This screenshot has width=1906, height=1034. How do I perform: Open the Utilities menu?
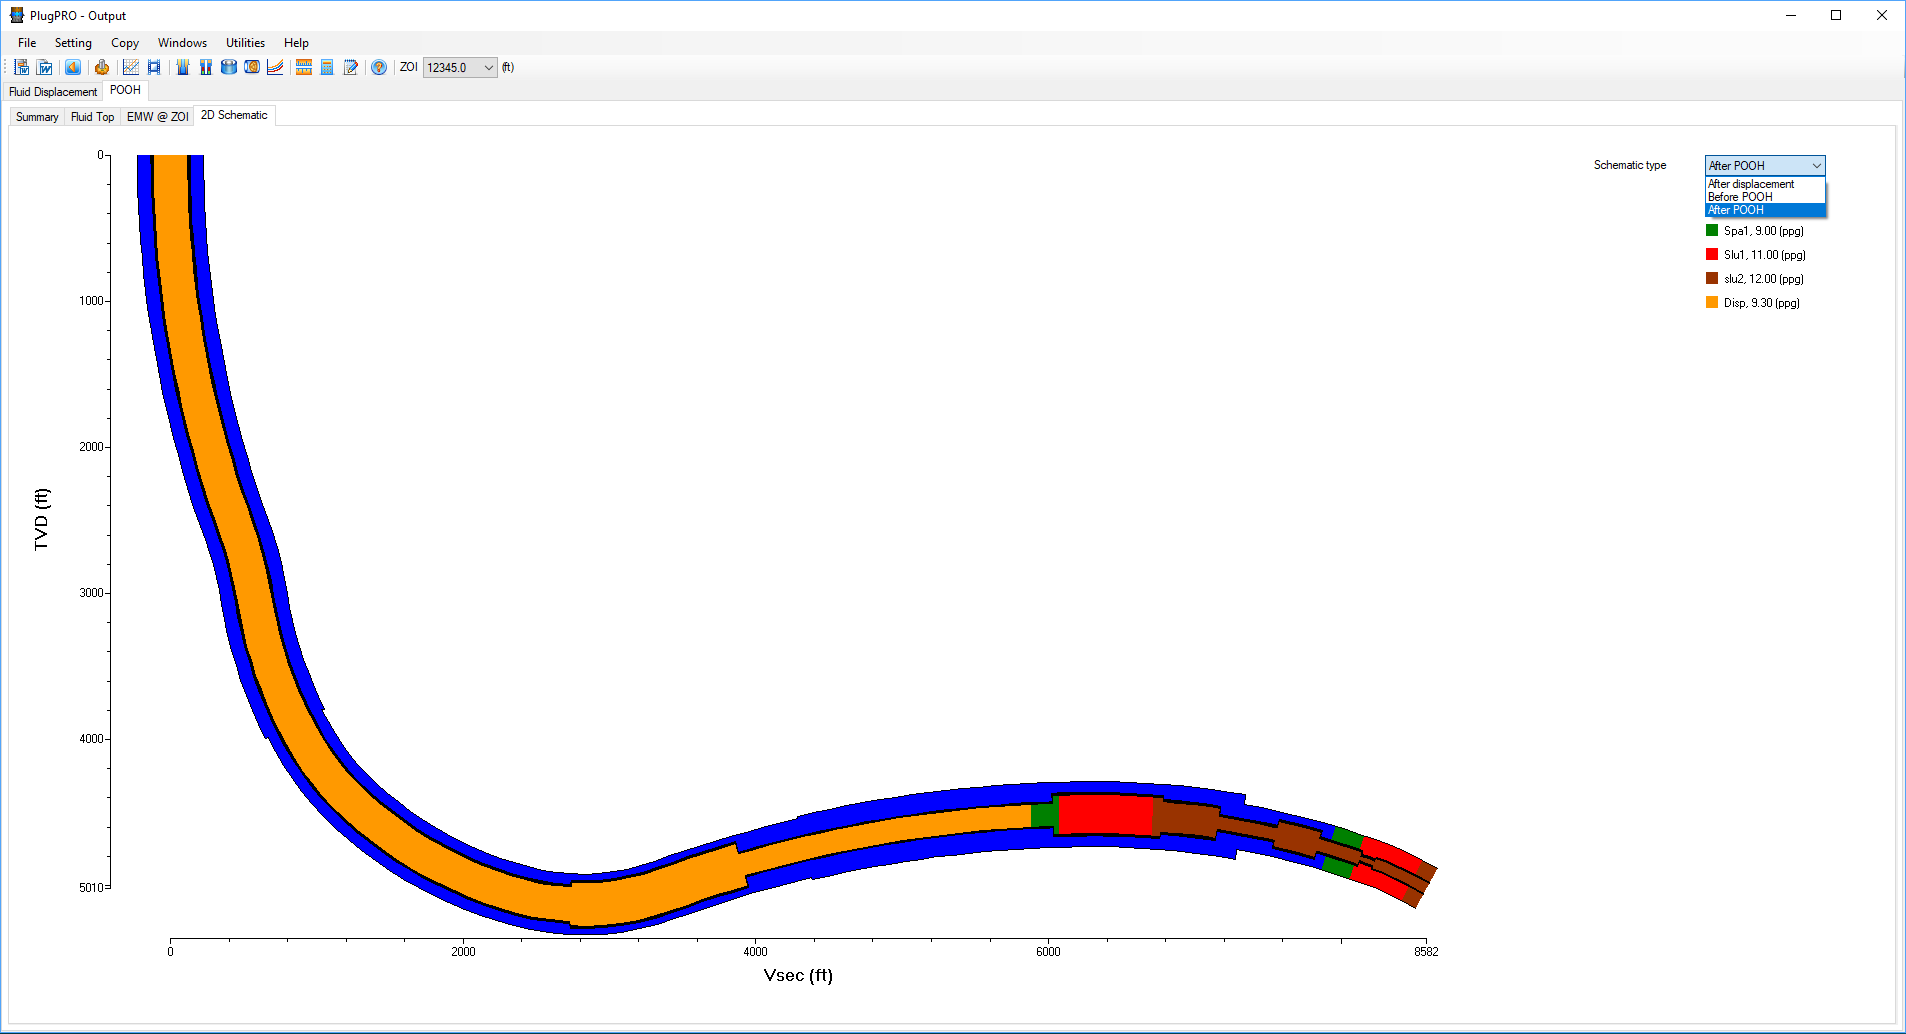pyautogui.click(x=245, y=43)
